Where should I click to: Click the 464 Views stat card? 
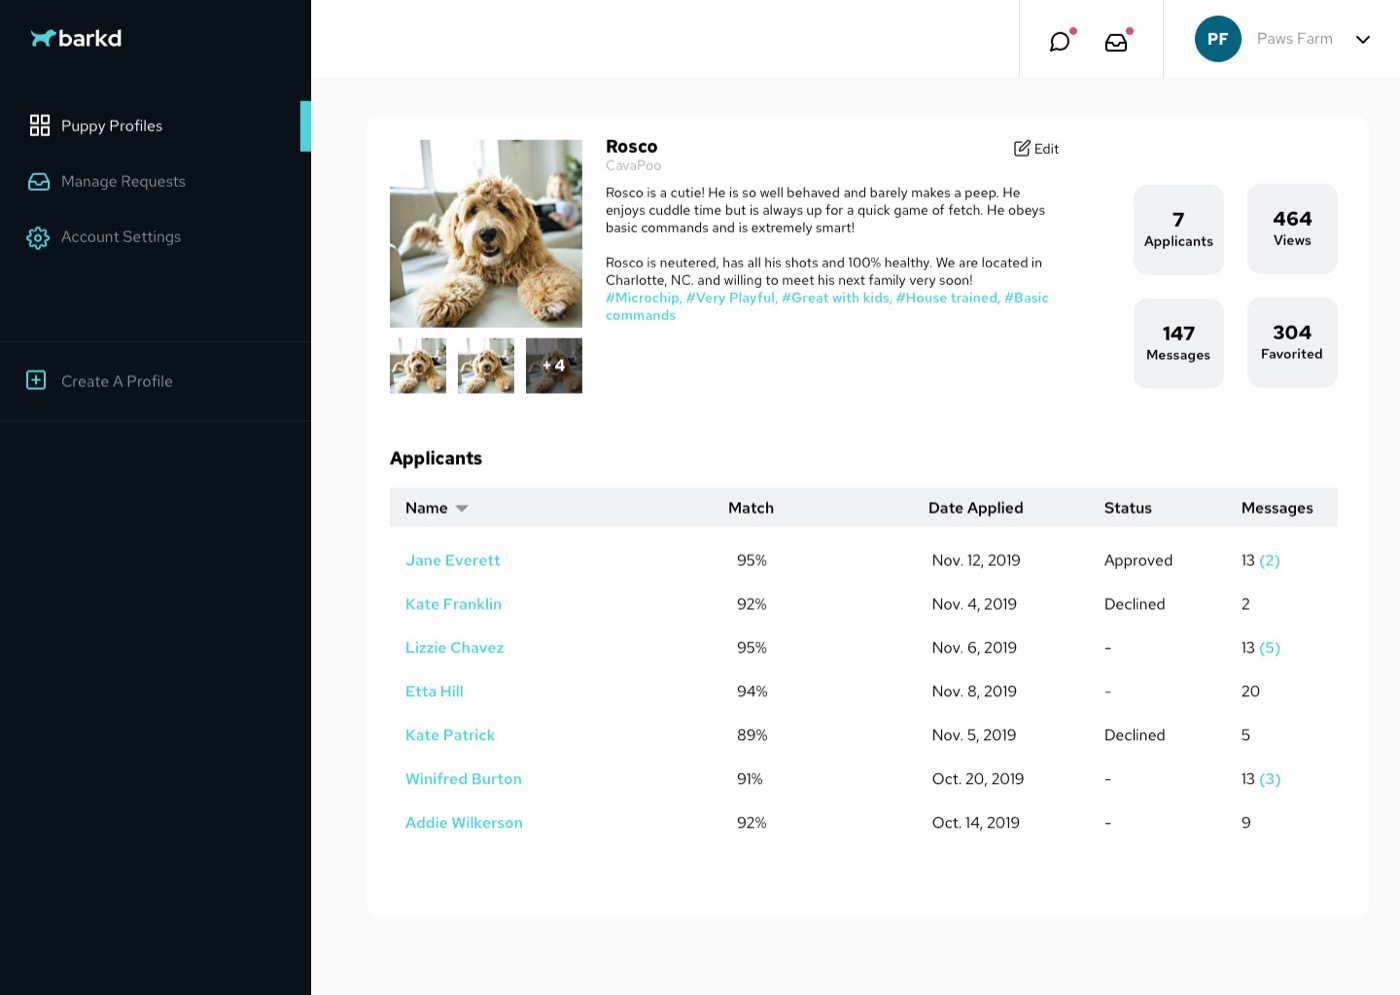pos(1292,229)
